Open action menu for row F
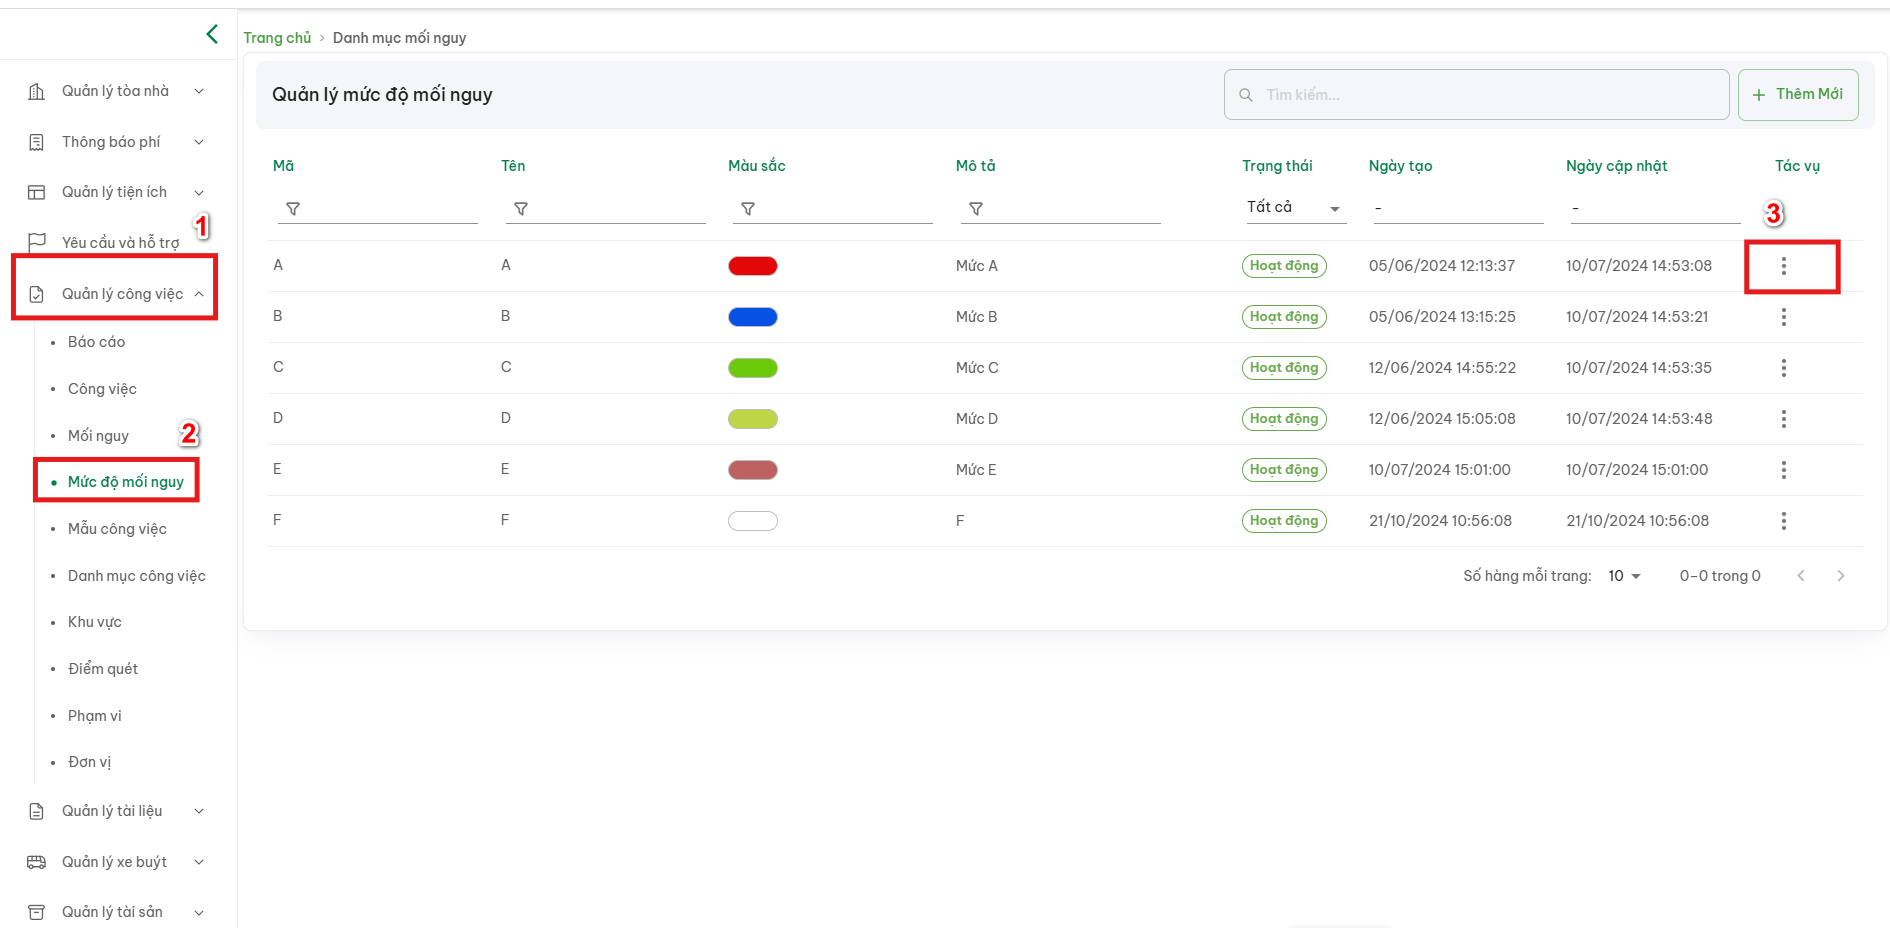 point(1784,521)
